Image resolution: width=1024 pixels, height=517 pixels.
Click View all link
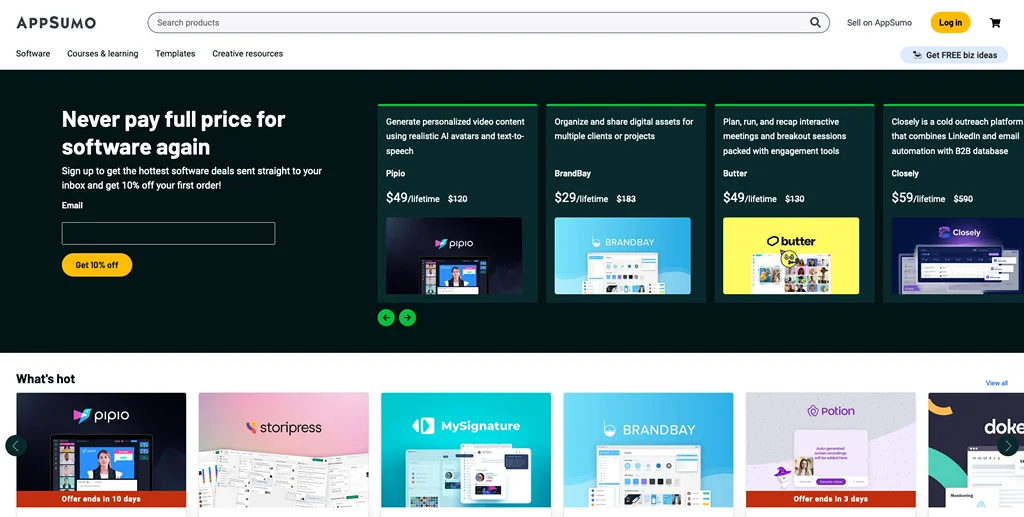tap(997, 383)
